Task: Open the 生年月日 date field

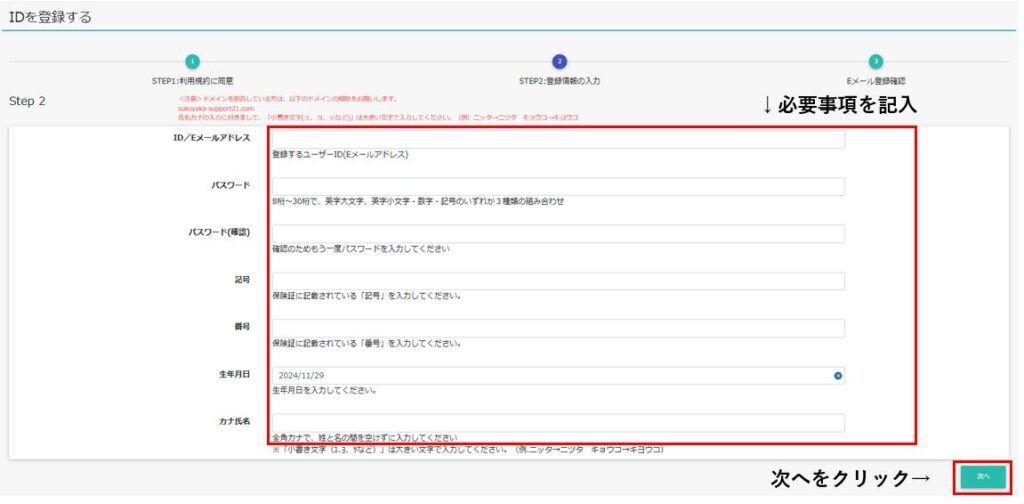Action: (558, 375)
